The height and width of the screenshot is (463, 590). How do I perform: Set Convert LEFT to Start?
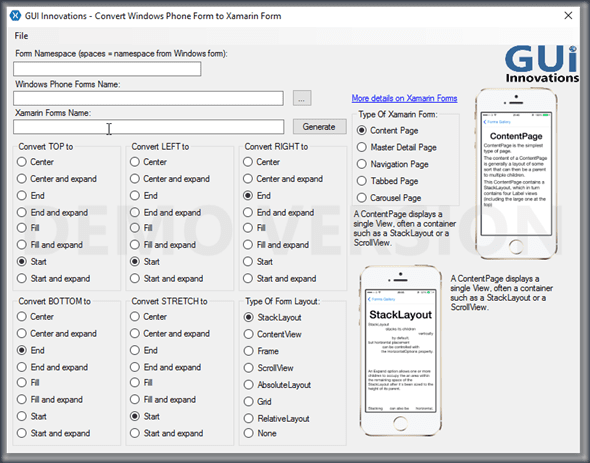tap(145, 262)
